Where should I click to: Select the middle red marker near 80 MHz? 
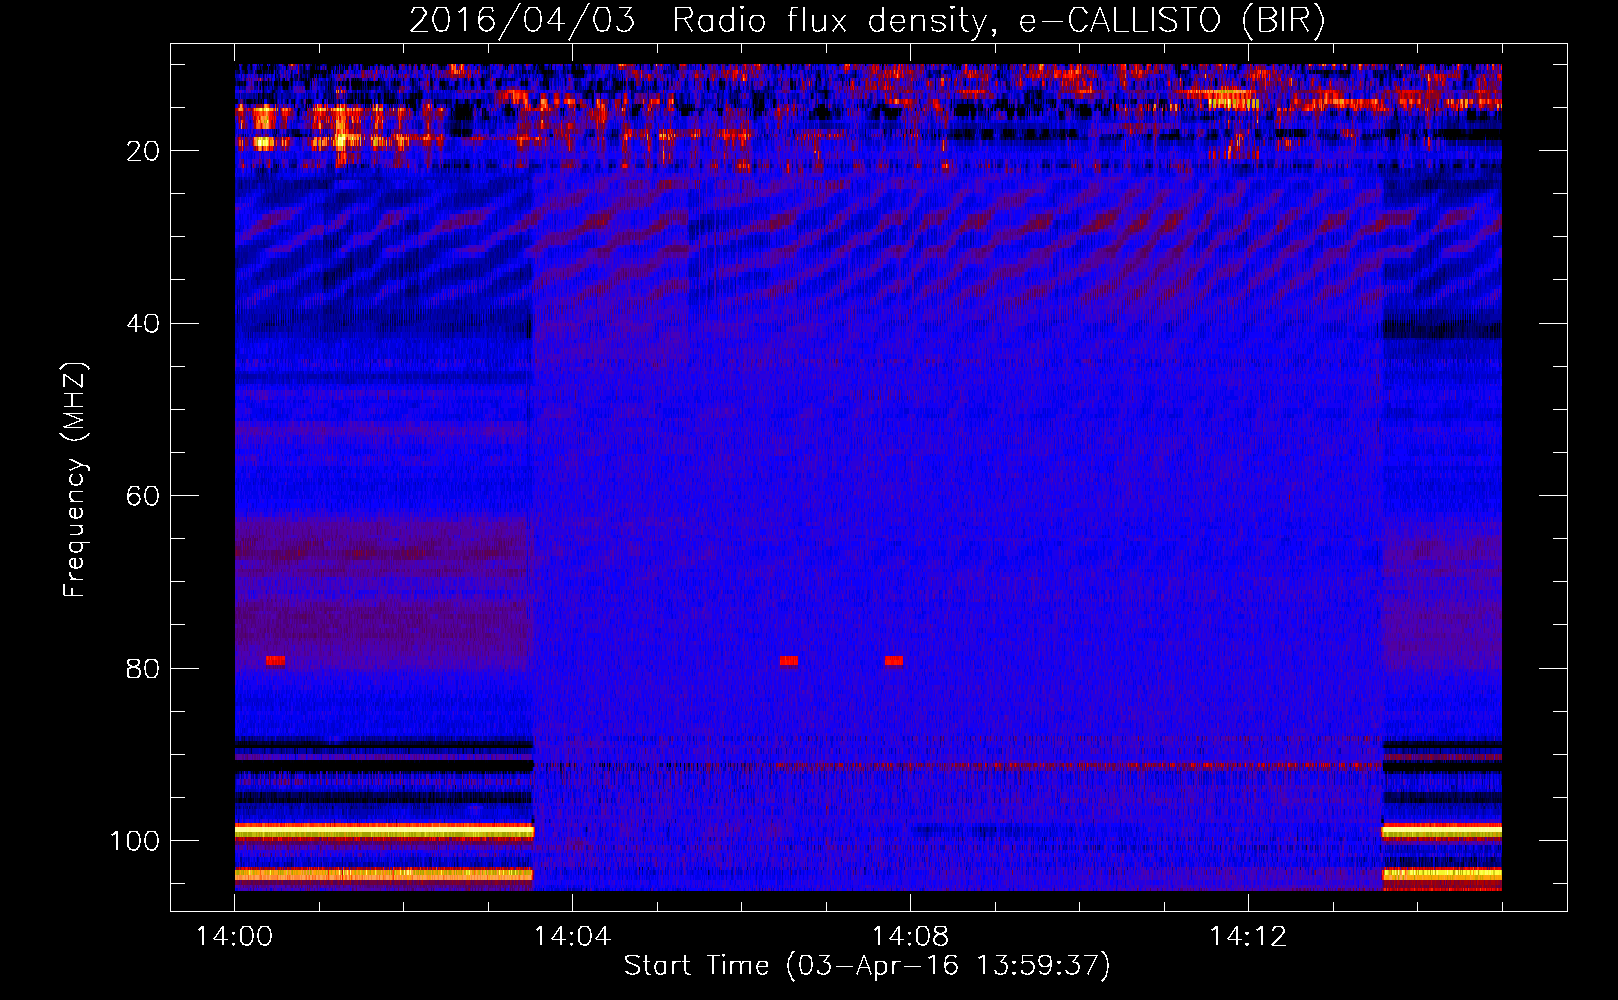point(789,661)
